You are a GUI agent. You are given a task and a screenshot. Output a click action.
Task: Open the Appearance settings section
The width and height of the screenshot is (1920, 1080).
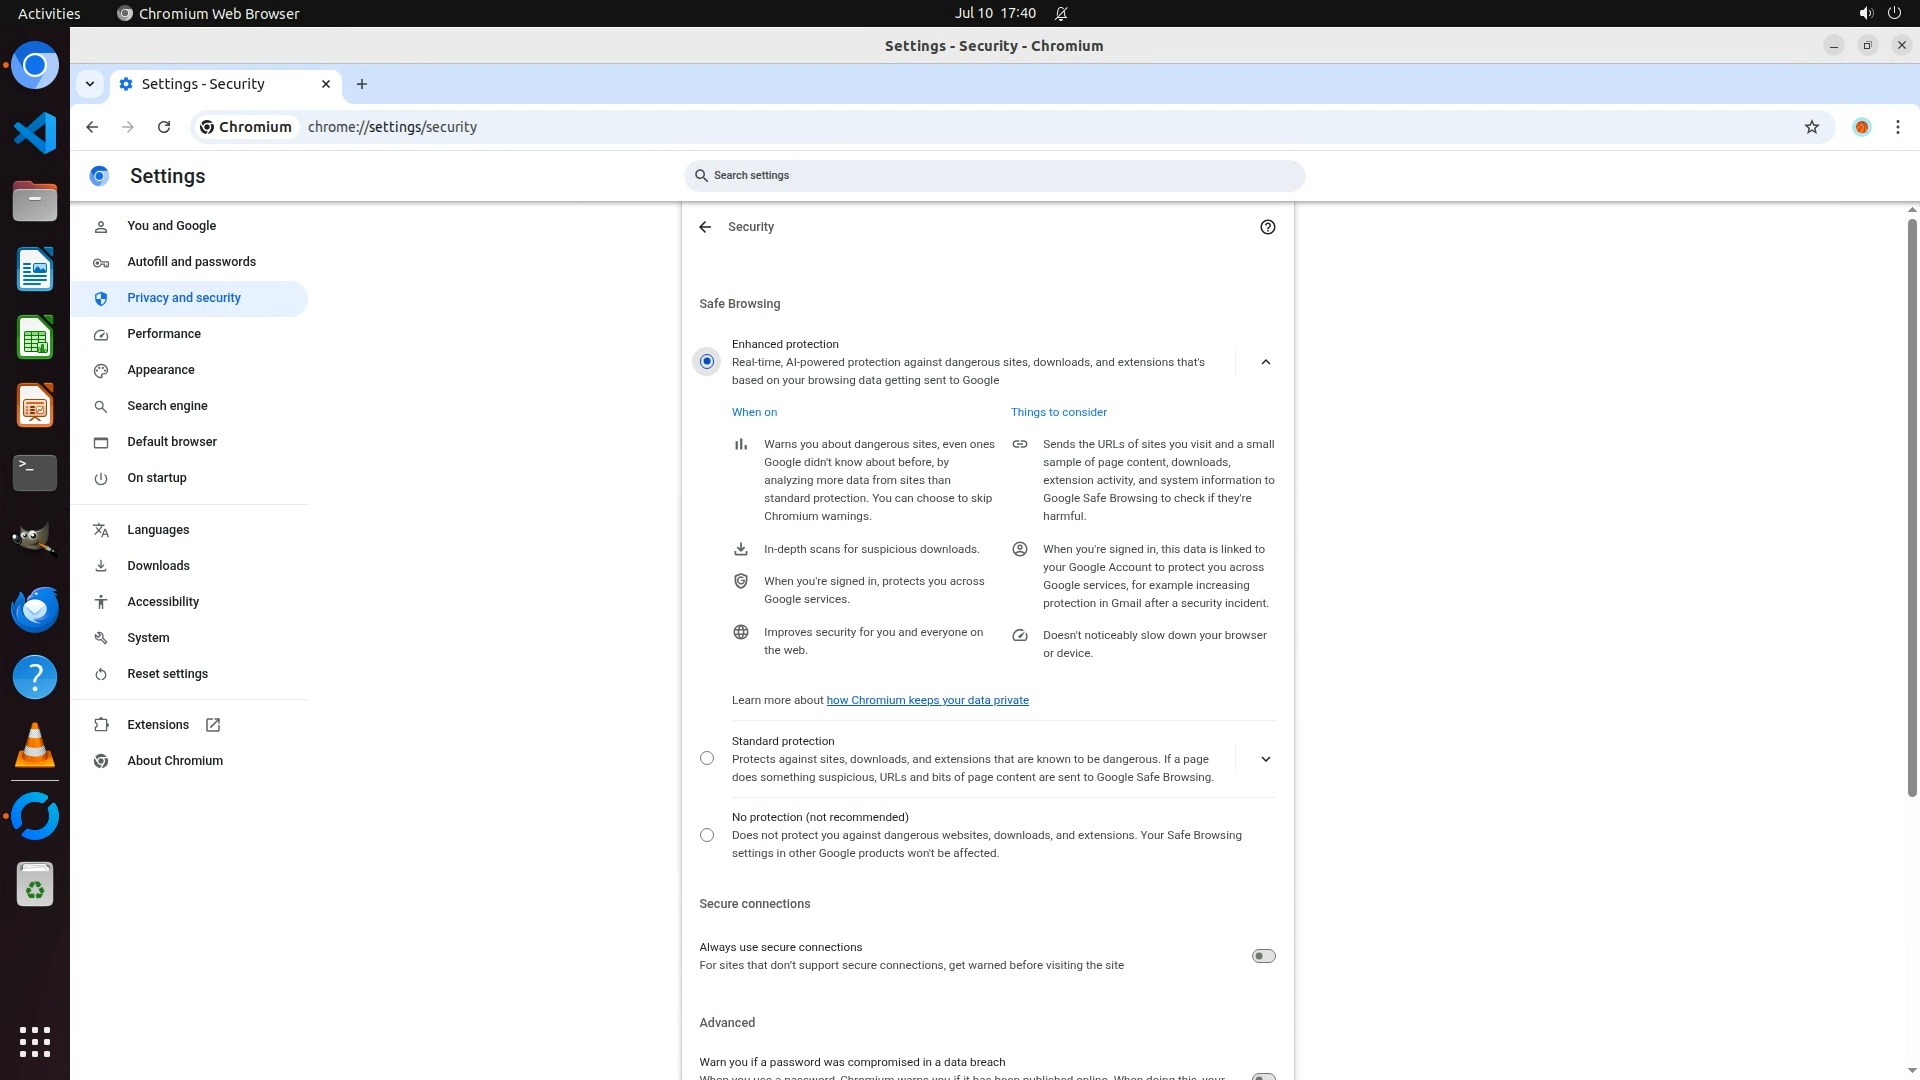pos(161,370)
